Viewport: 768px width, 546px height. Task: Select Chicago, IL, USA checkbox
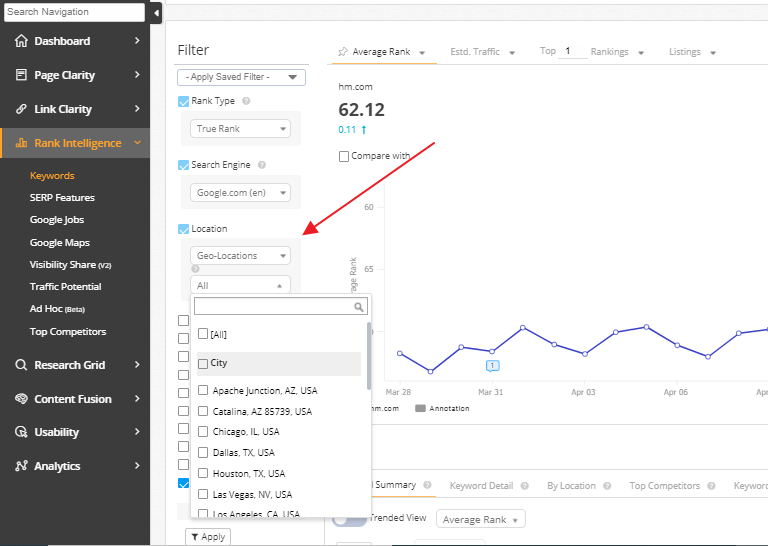[x=203, y=431]
